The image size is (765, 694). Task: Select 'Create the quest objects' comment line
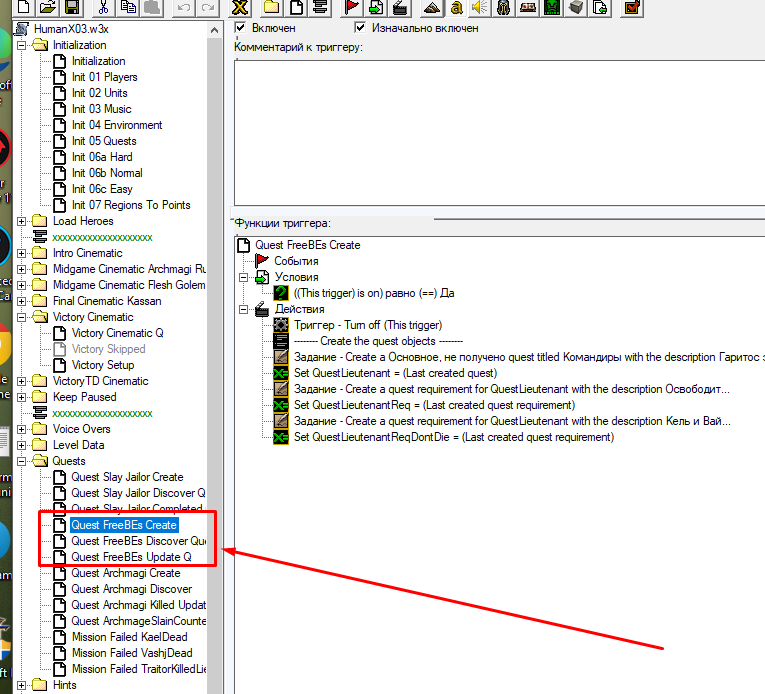(x=378, y=341)
